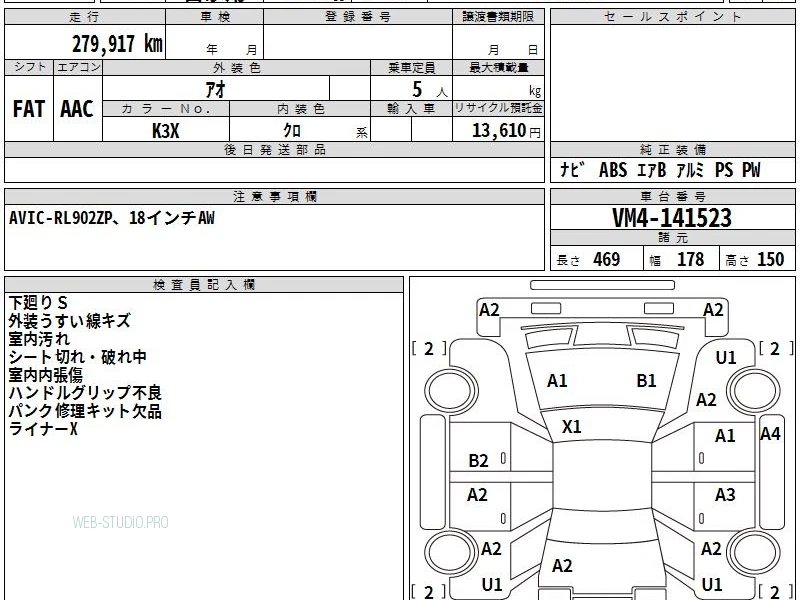Click the B2 damage mark in diagram
Screen dimensions: 800x600
click(479, 461)
